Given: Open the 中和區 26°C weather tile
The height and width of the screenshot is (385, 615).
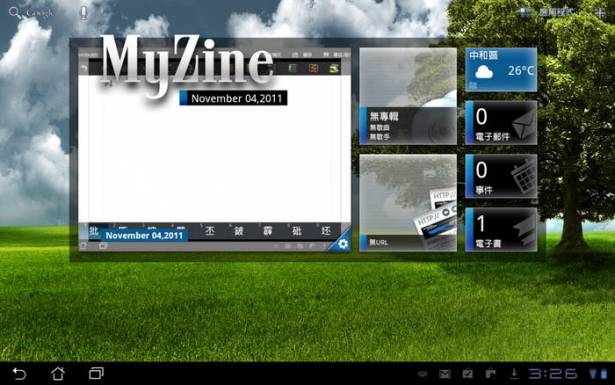Looking at the screenshot, I should tap(501, 70).
